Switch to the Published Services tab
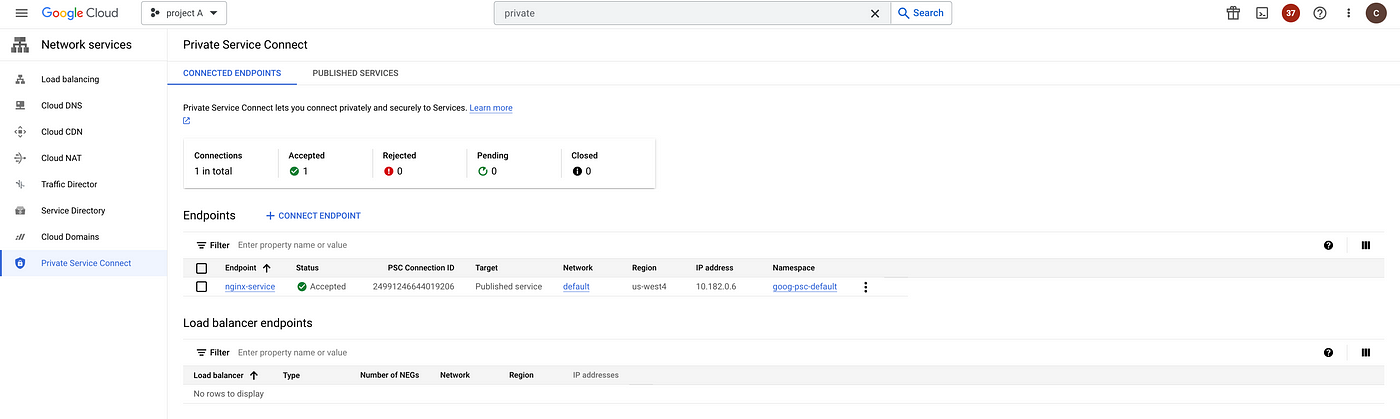The height and width of the screenshot is (419, 1400). tap(355, 73)
